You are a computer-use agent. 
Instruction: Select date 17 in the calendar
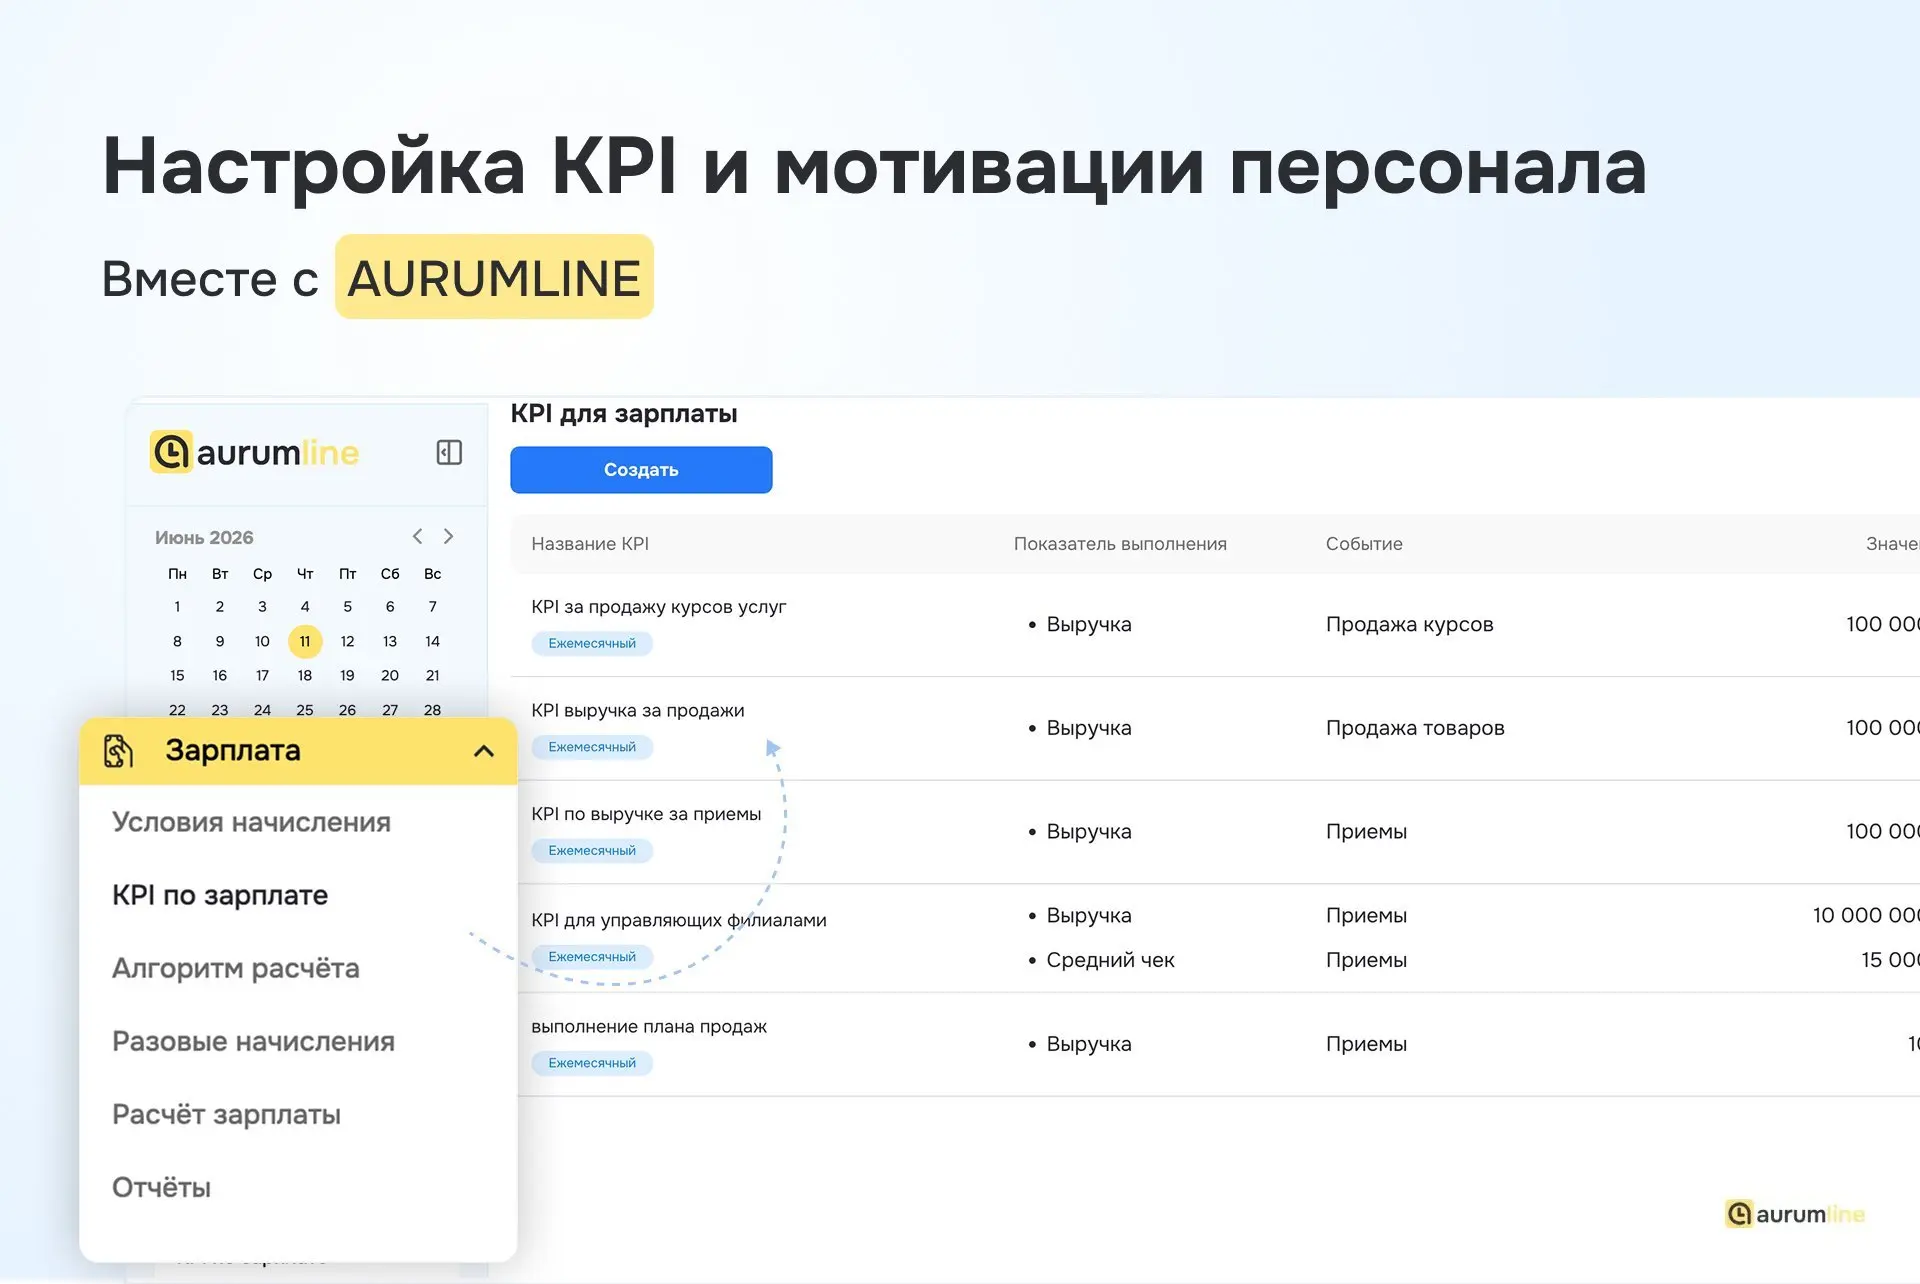[262, 675]
